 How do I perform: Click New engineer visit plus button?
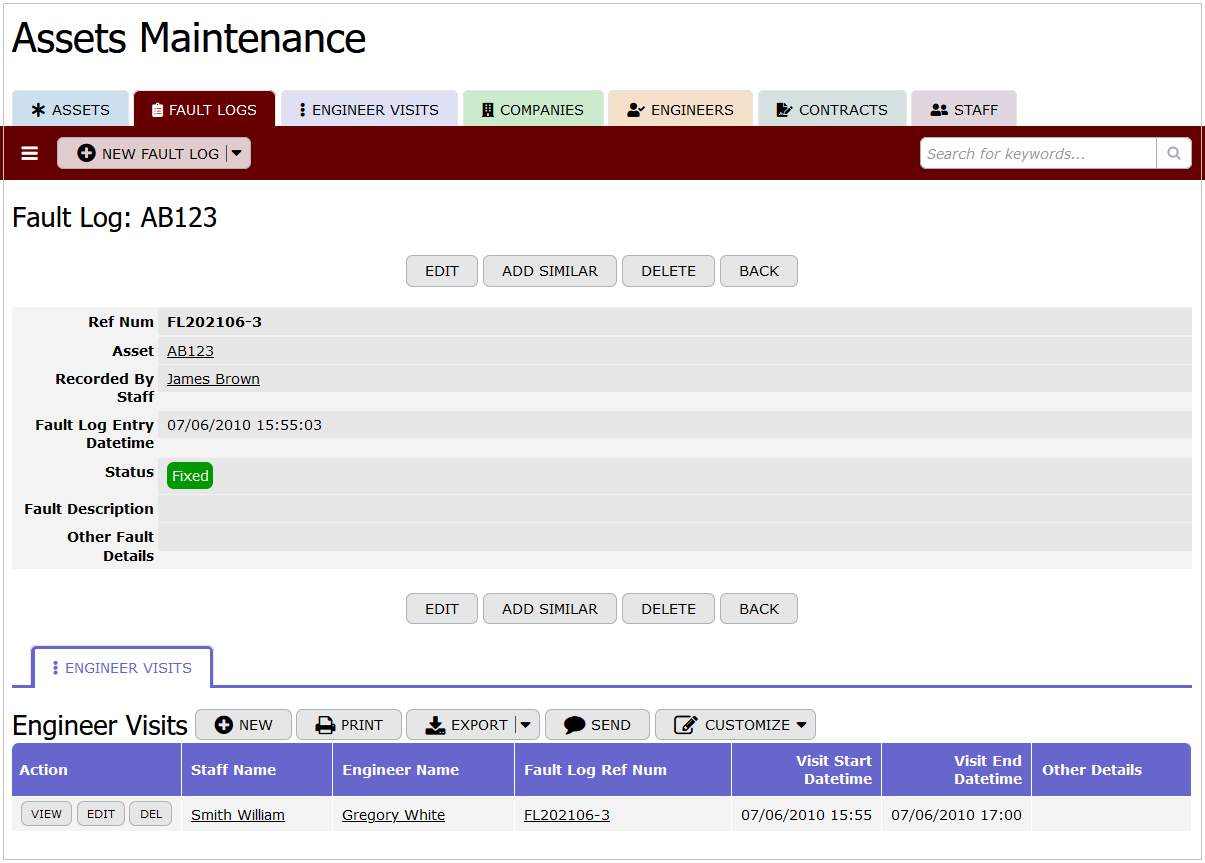click(x=243, y=725)
